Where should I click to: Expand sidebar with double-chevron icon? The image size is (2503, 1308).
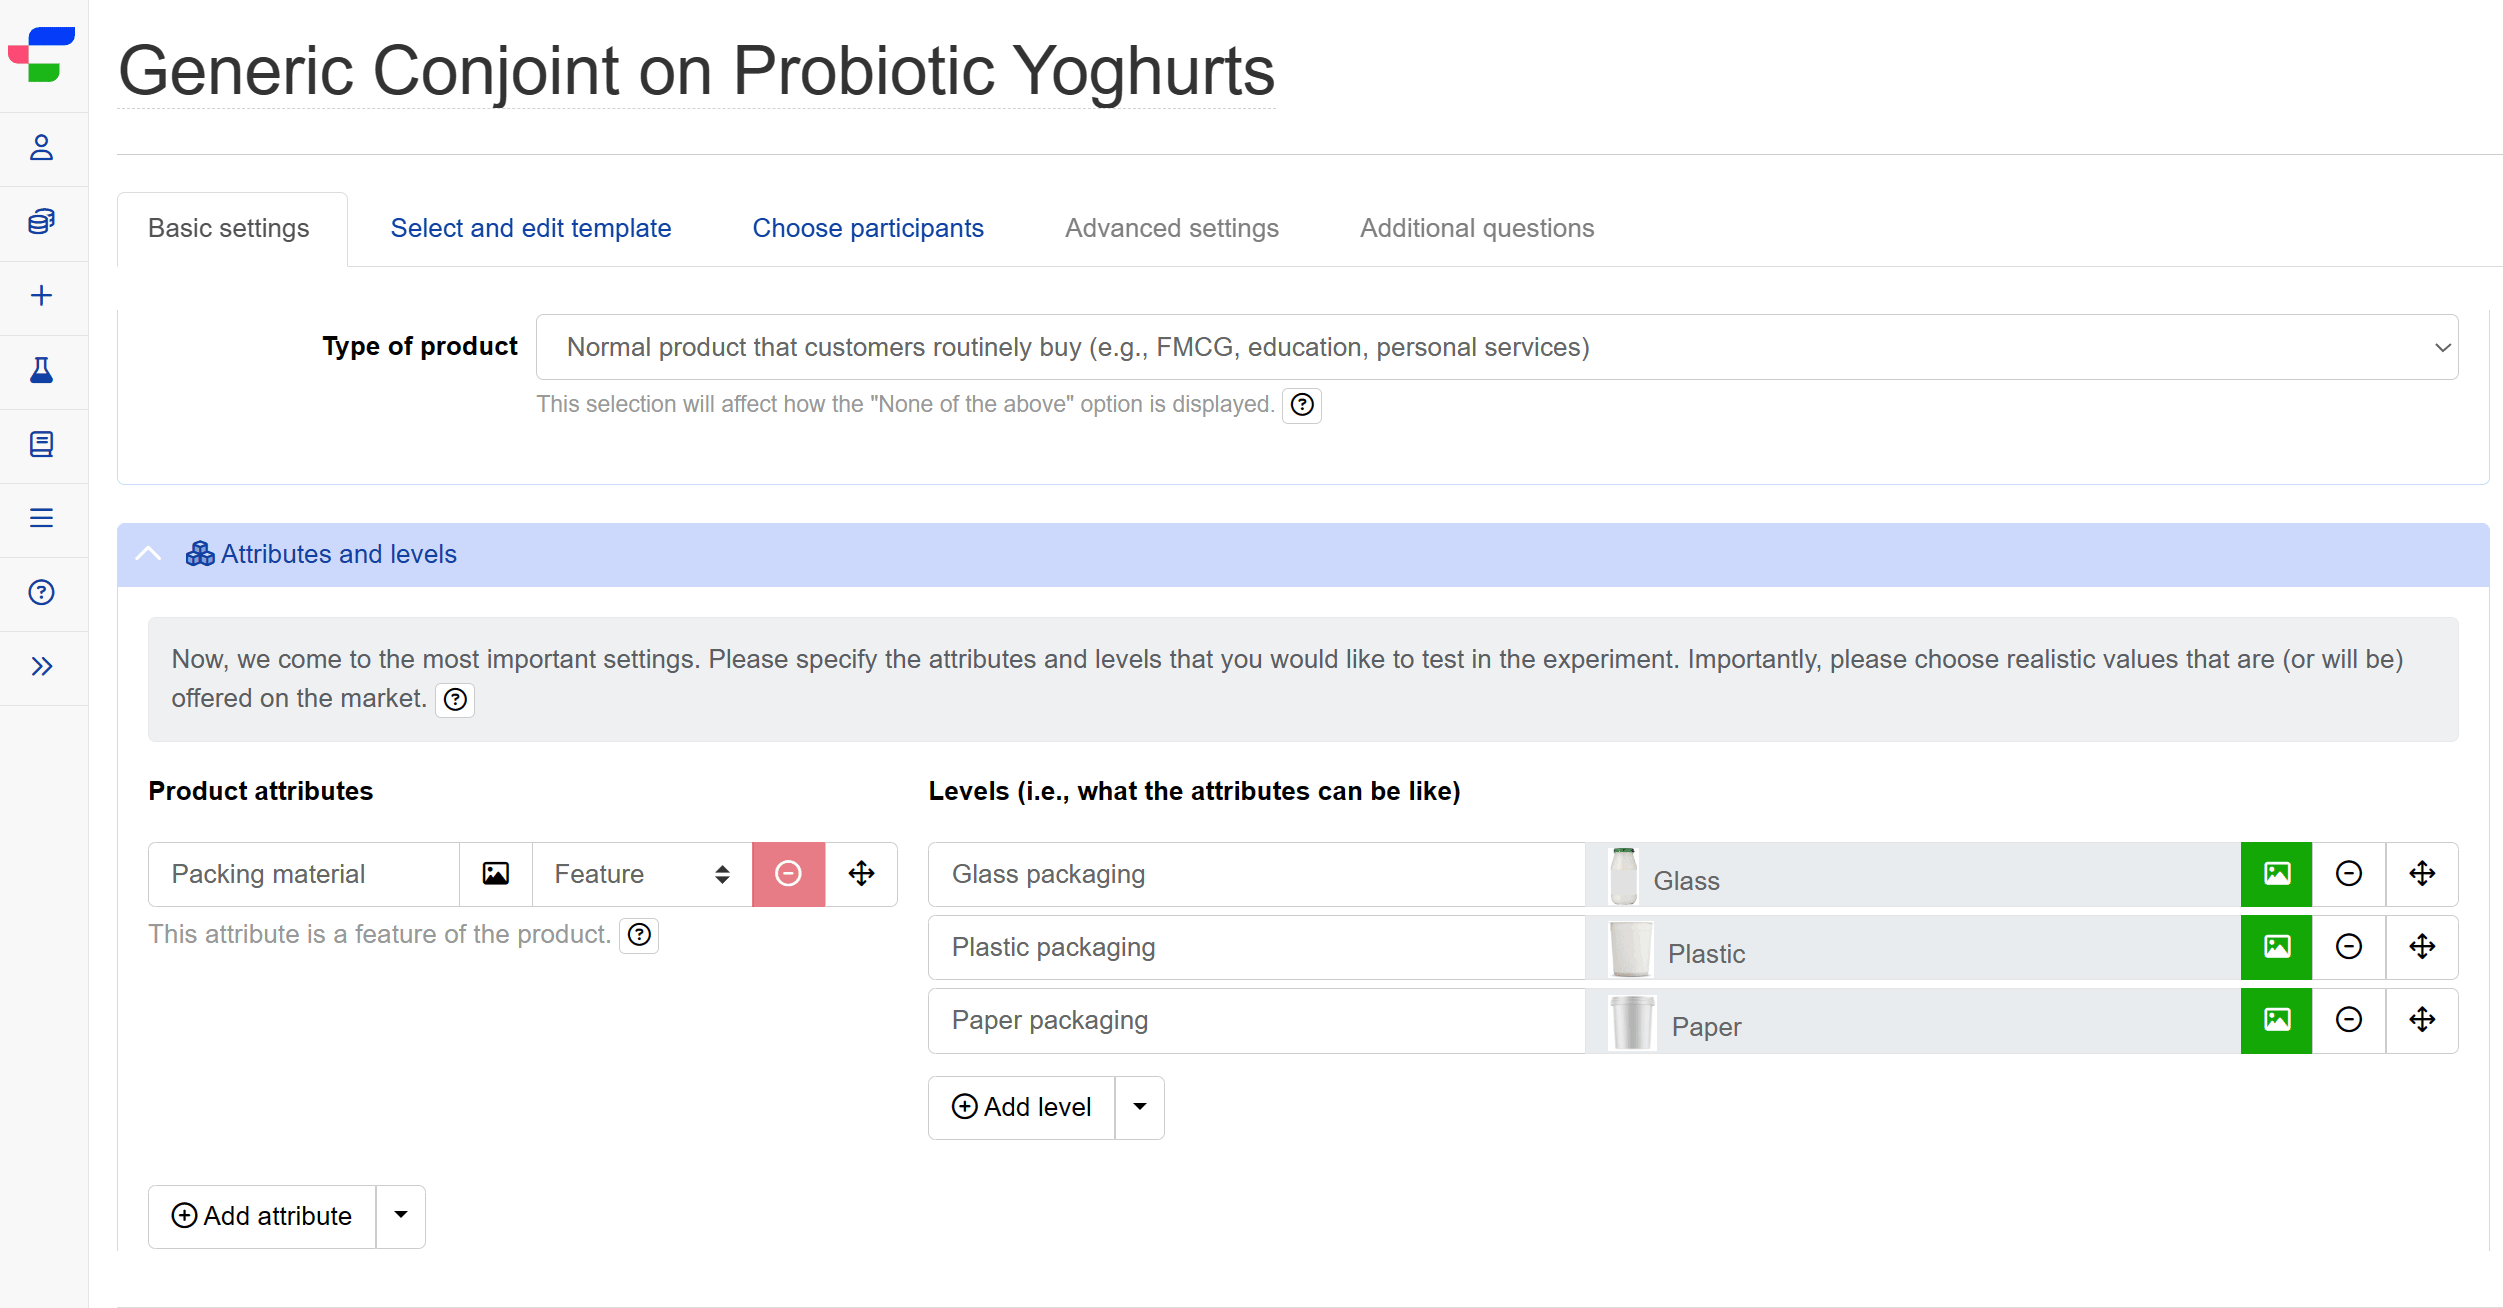point(41,666)
